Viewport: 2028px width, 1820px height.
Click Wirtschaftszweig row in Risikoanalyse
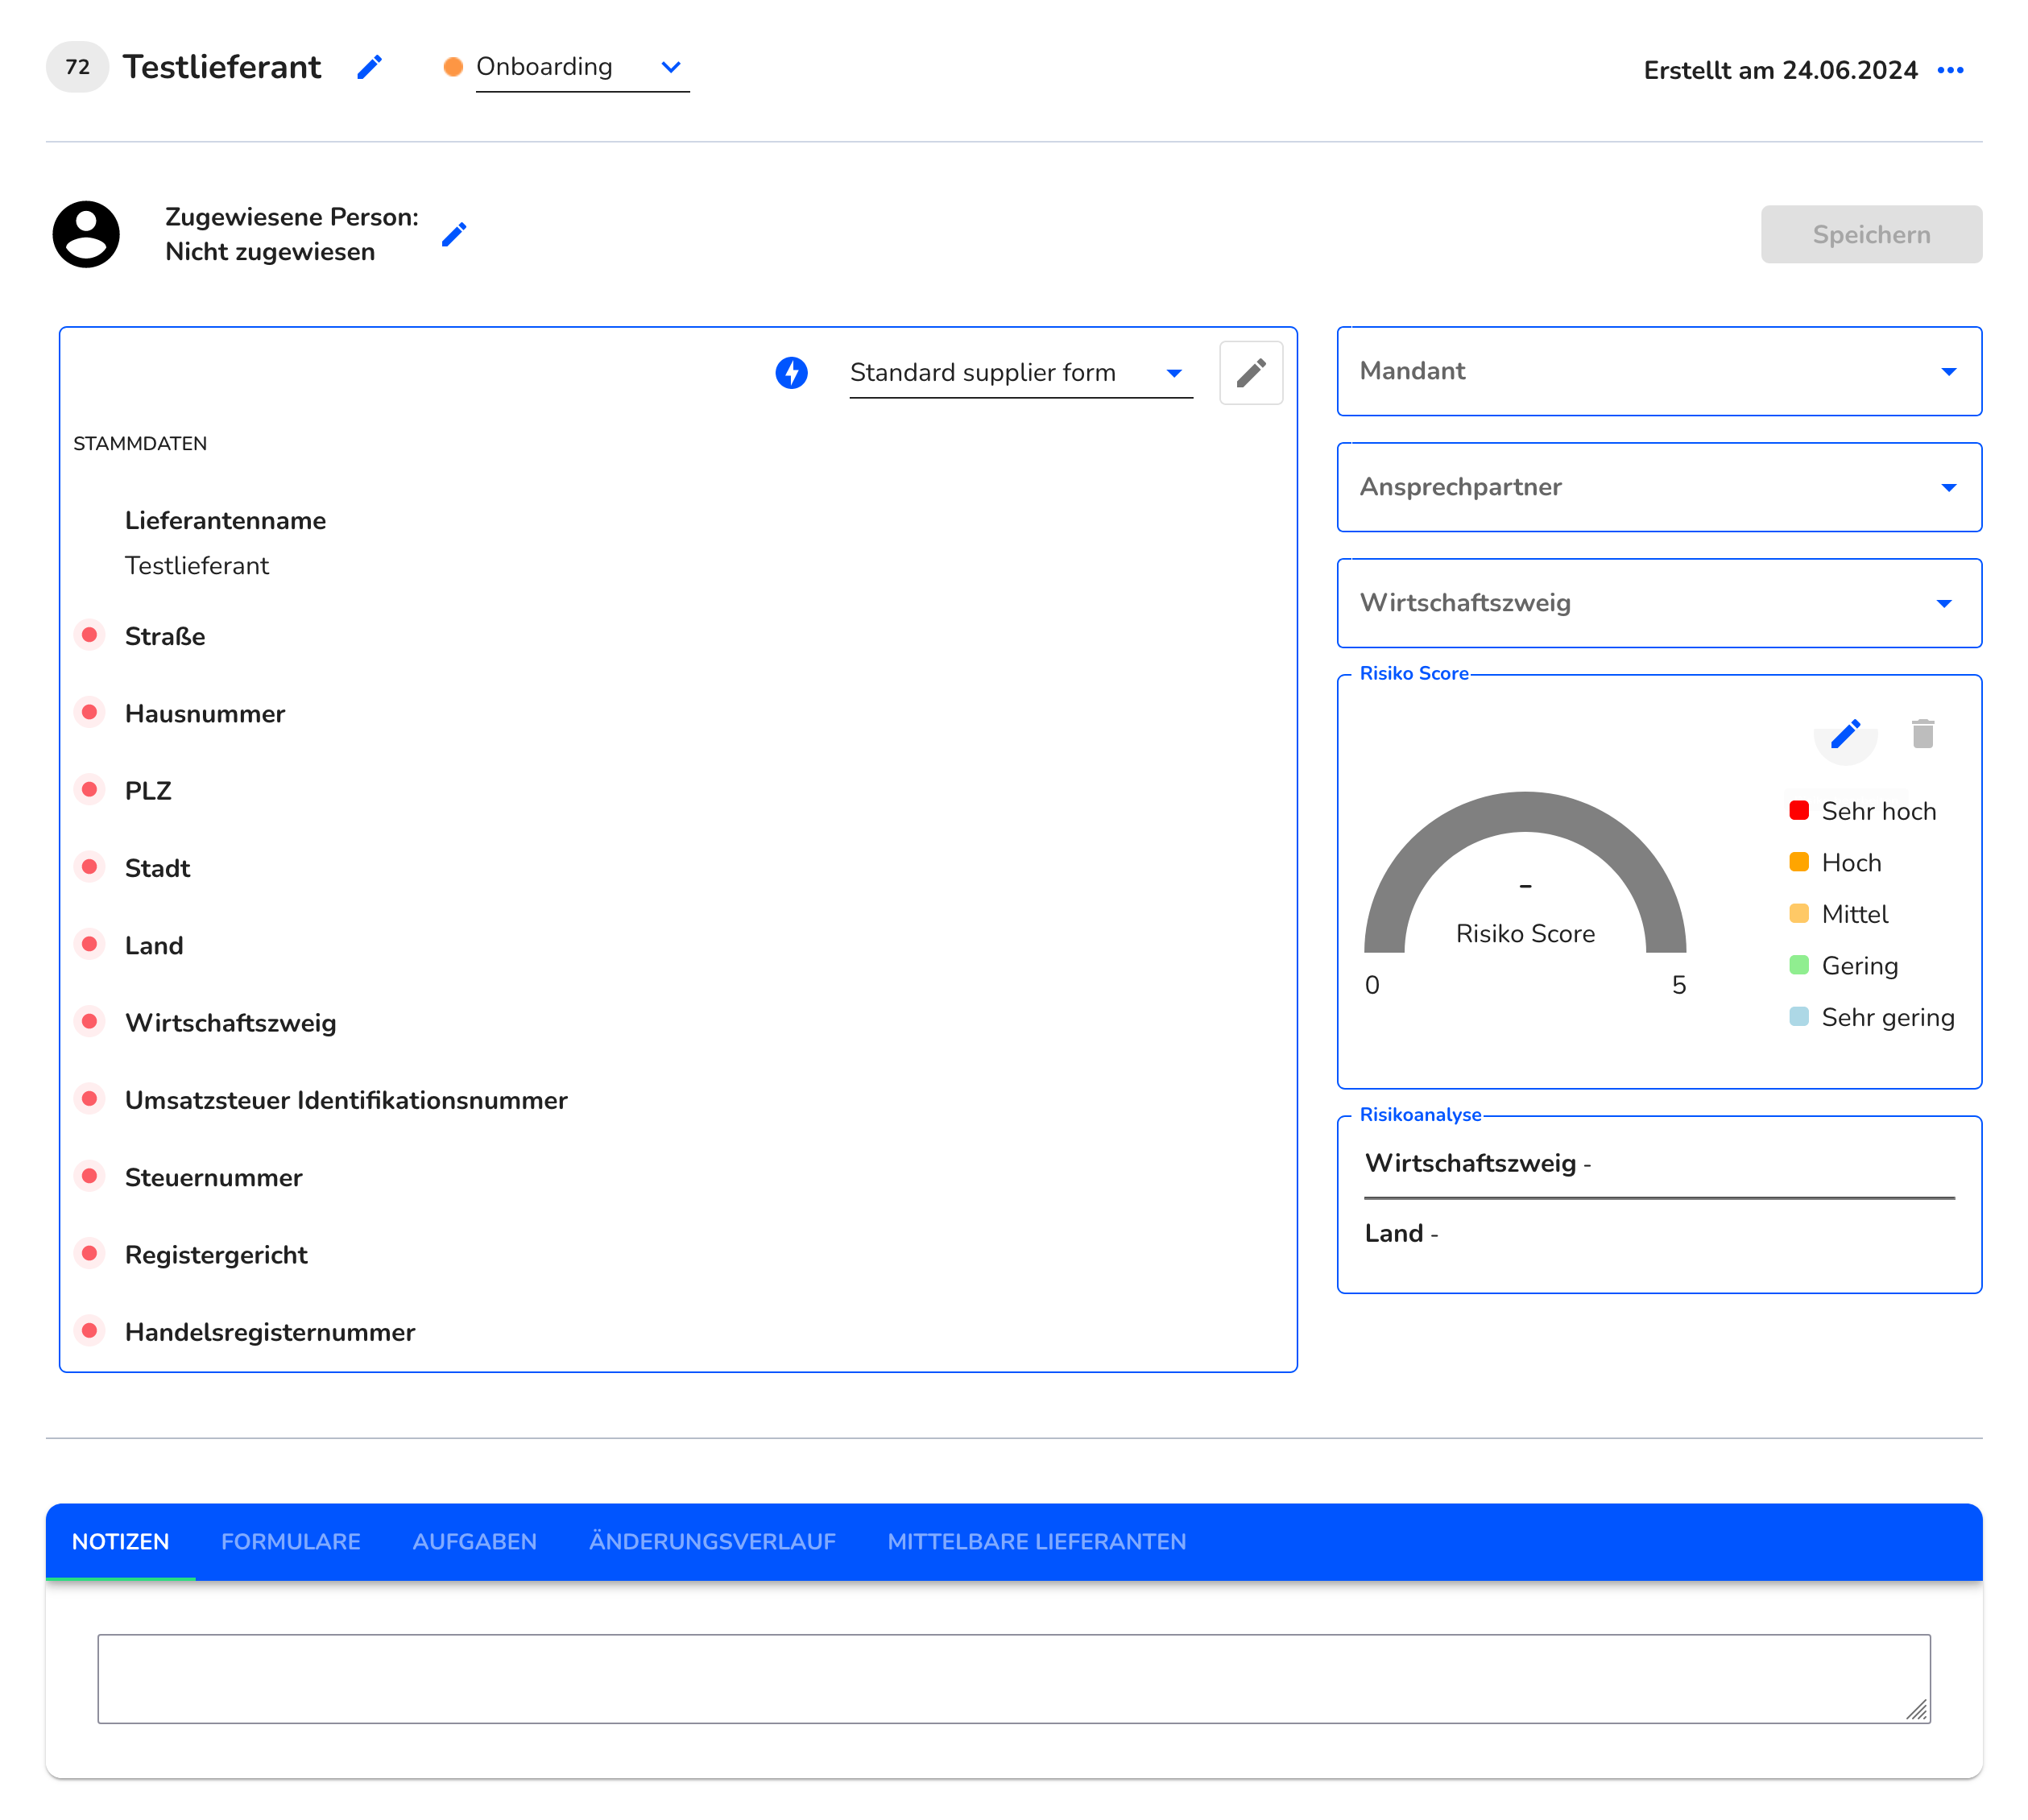pyautogui.click(x=1659, y=1163)
